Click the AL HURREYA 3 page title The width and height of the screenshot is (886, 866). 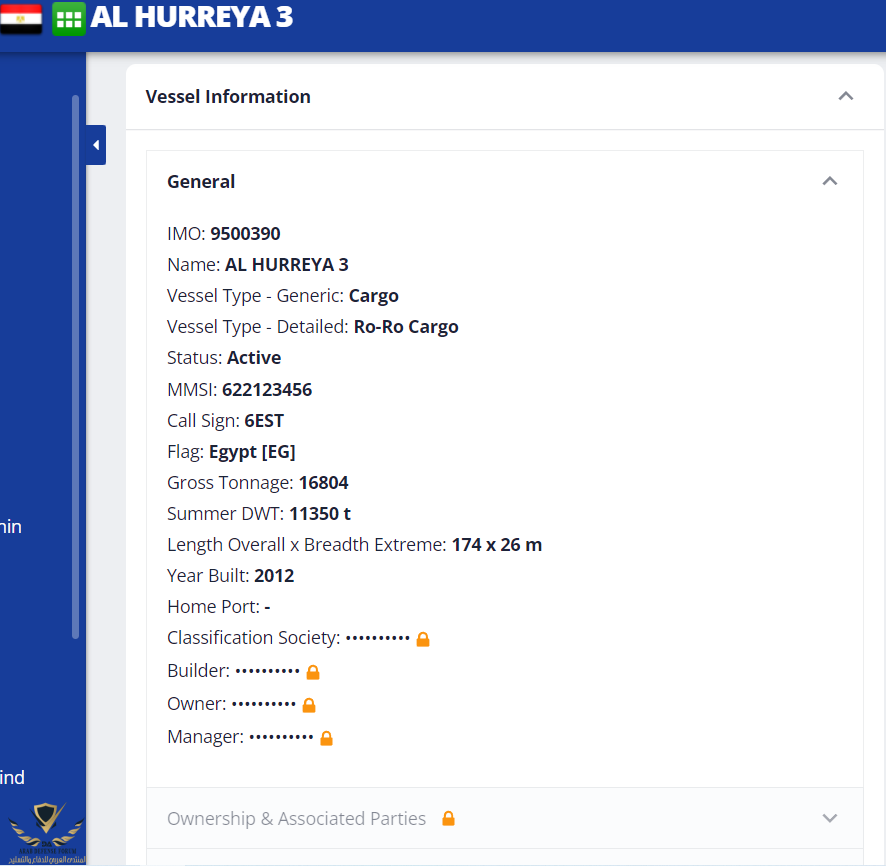point(191,17)
